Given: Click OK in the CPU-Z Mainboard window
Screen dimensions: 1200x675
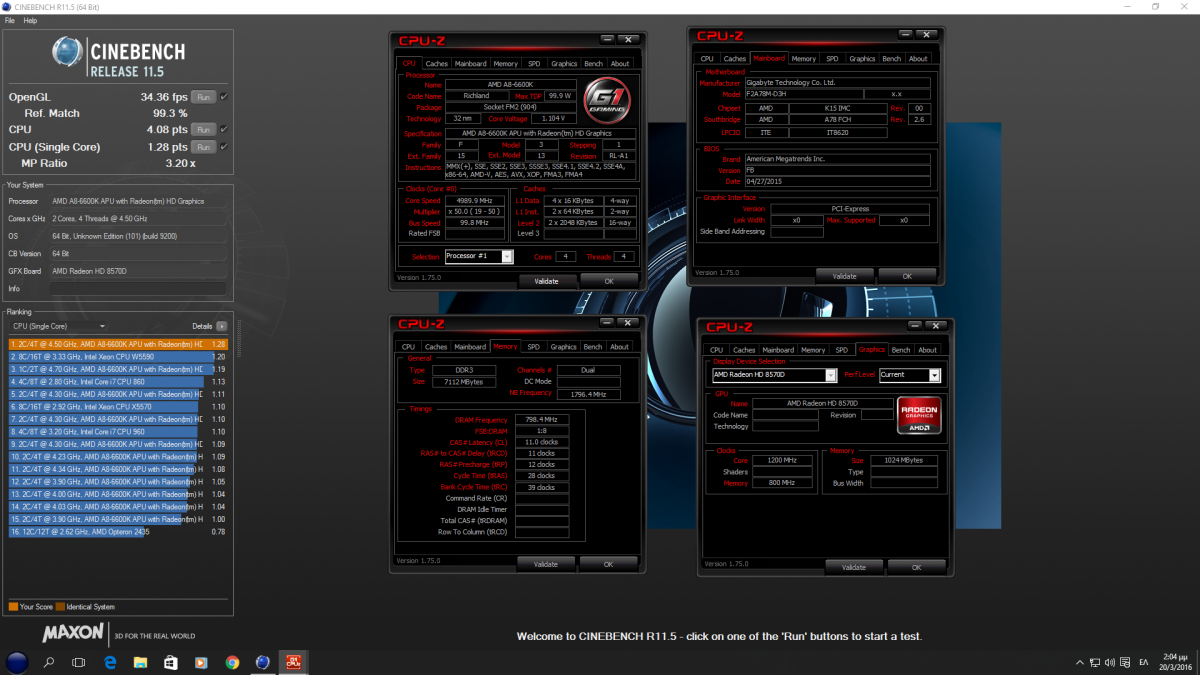Looking at the screenshot, I should pyautogui.click(x=907, y=276).
